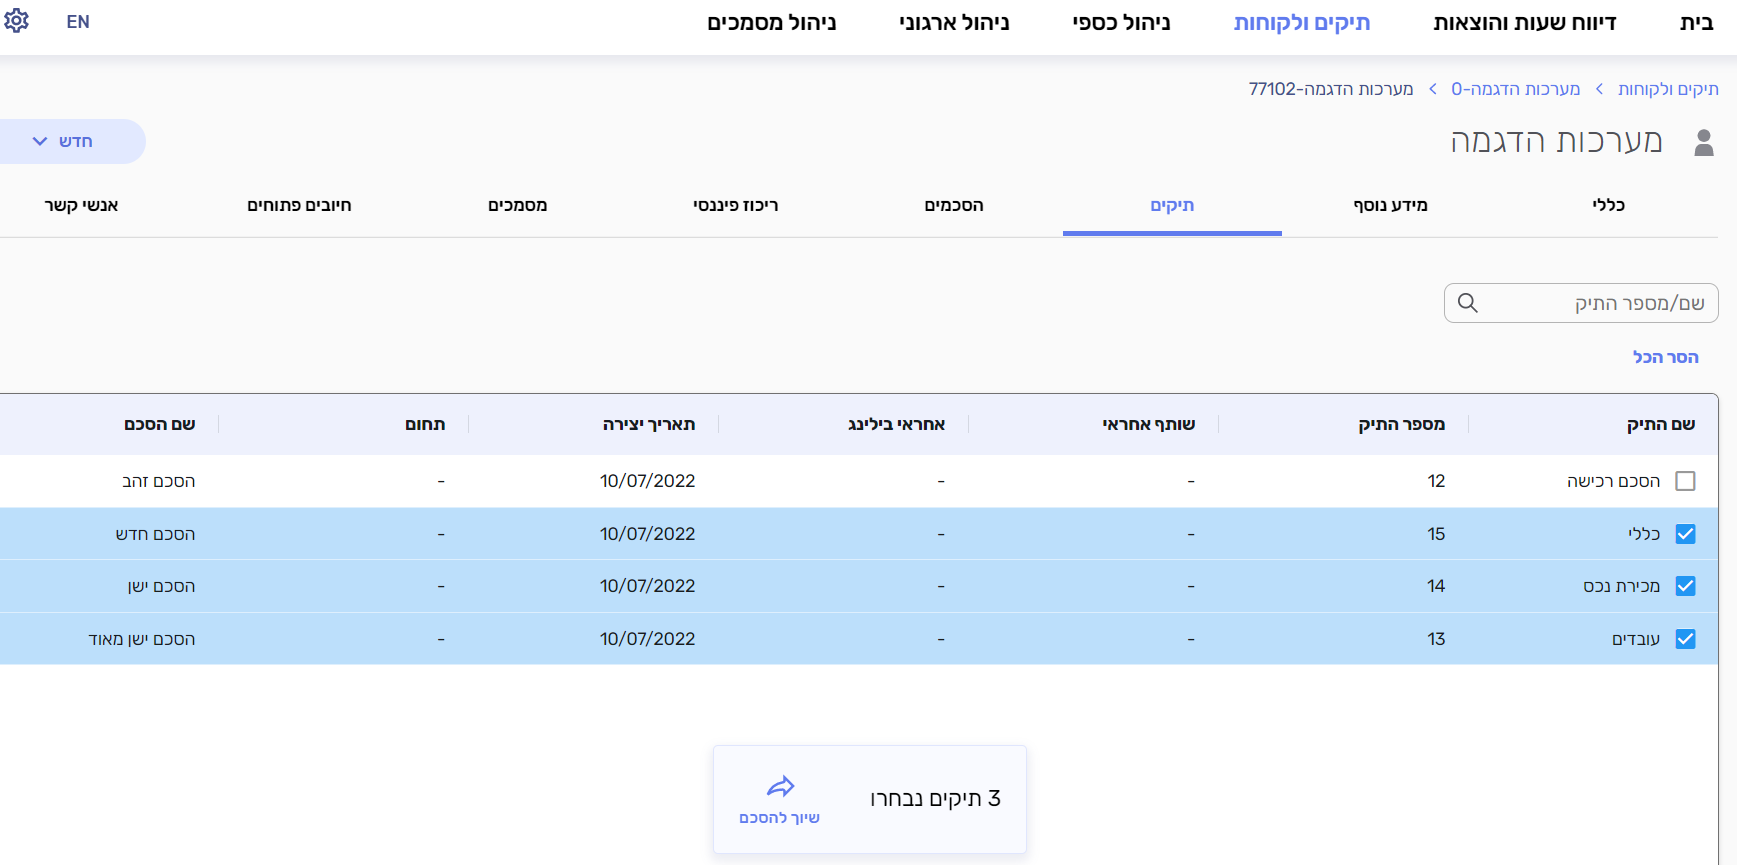
Task: Uncheck the עובדים row checkbox
Action: pyautogui.click(x=1685, y=639)
